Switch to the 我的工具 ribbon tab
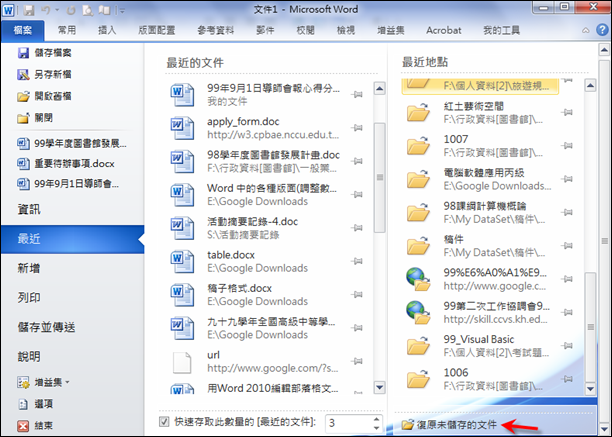This screenshot has width=612, height=437. click(x=502, y=30)
